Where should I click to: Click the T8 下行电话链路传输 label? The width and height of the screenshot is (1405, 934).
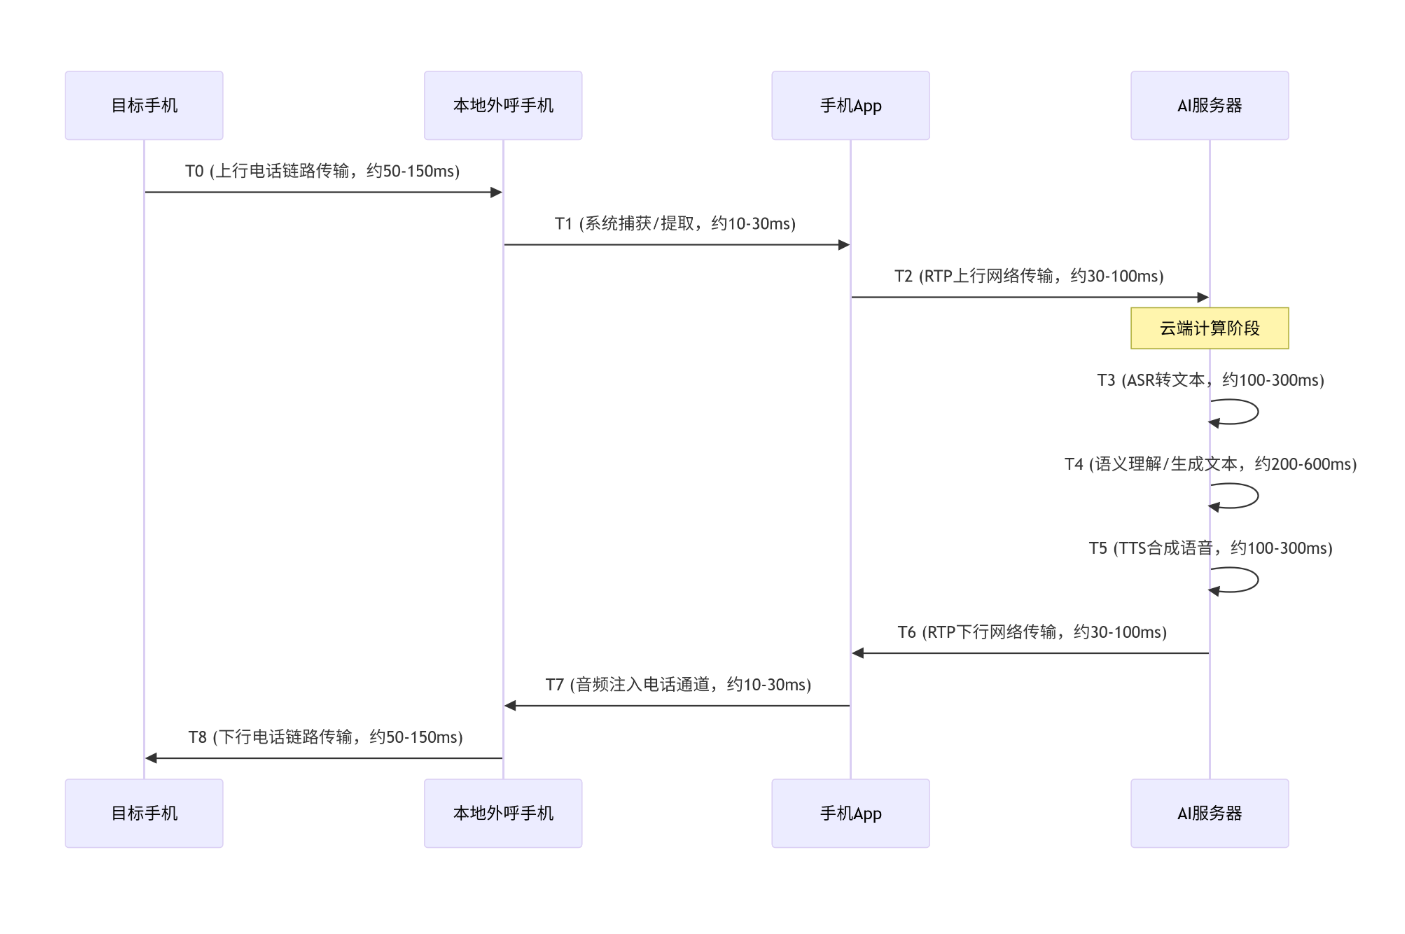tap(325, 737)
